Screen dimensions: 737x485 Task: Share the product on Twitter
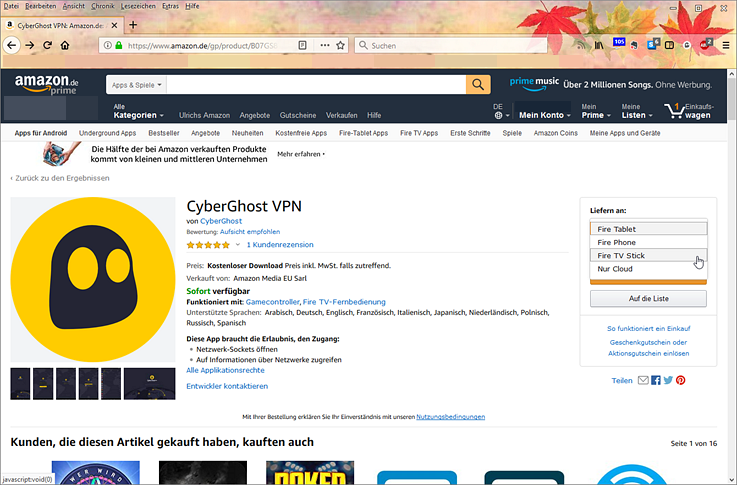coord(668,380)
